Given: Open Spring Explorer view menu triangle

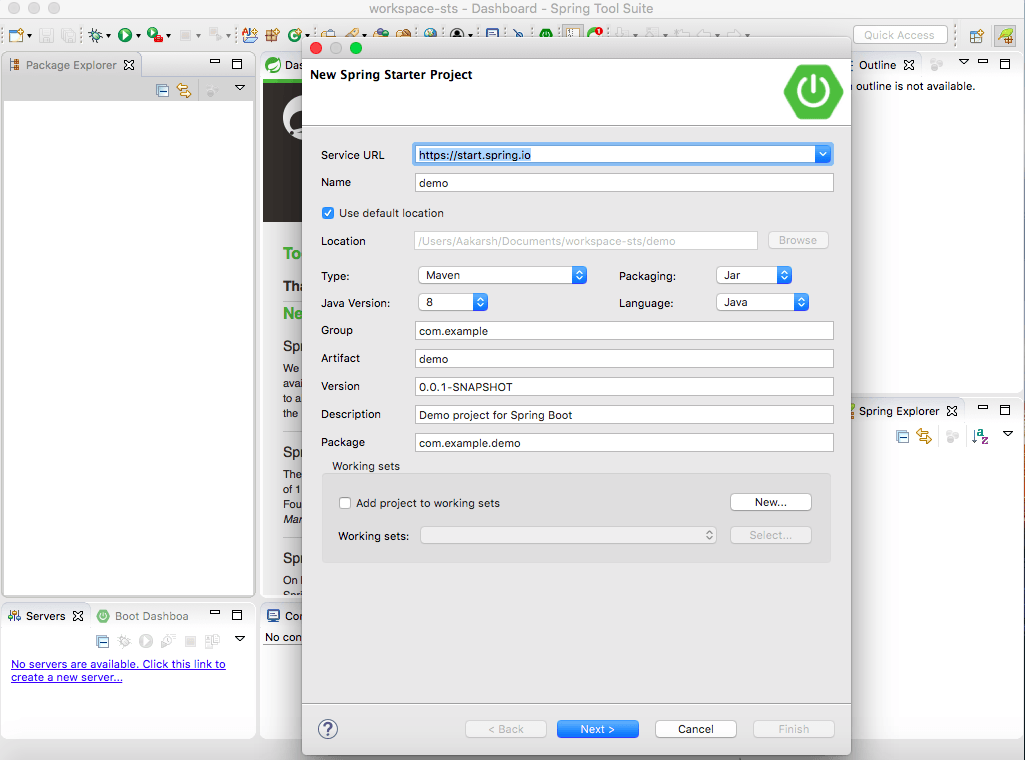Looking at the screenshot, I should pyautogui.click(x=1008, y=434).
